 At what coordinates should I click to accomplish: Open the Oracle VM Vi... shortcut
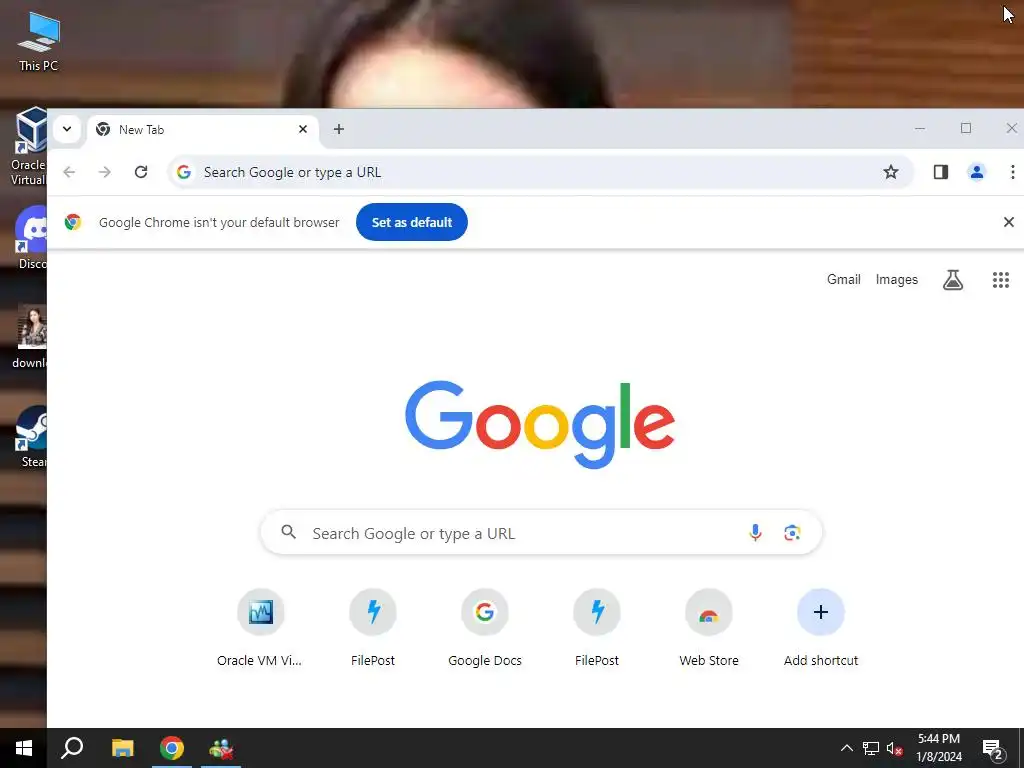260,628
